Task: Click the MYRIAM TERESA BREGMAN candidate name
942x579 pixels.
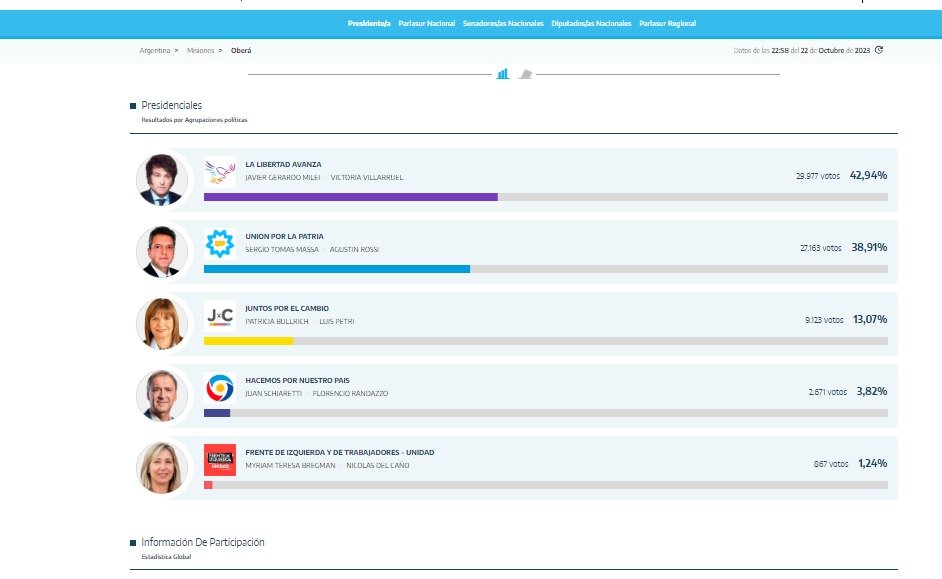Action: point(290,466)
